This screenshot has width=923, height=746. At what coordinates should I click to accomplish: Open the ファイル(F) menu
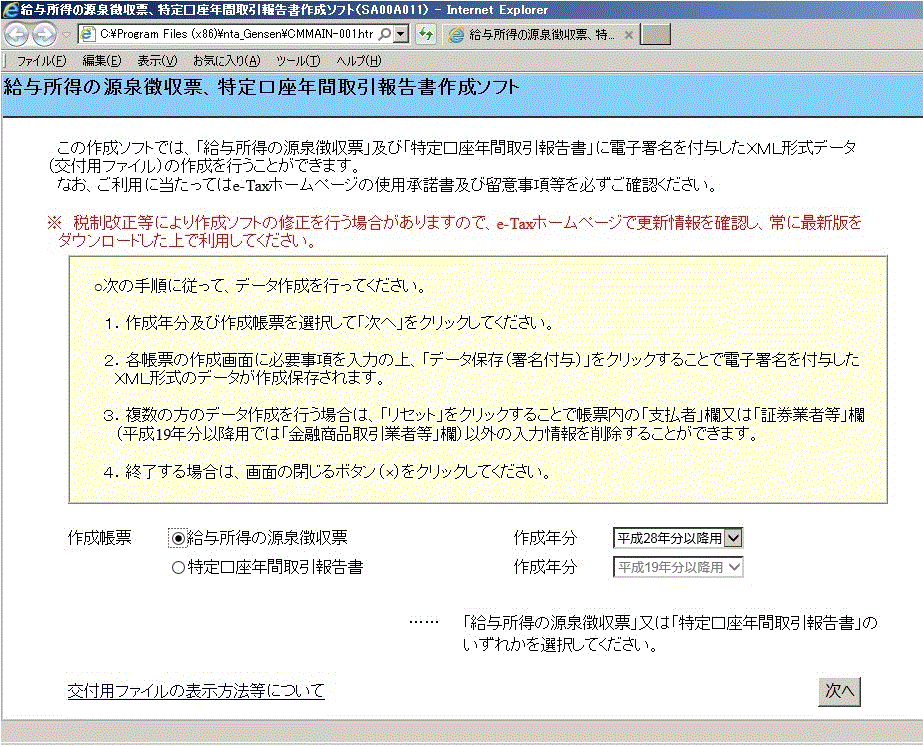(x=41, y=61)
